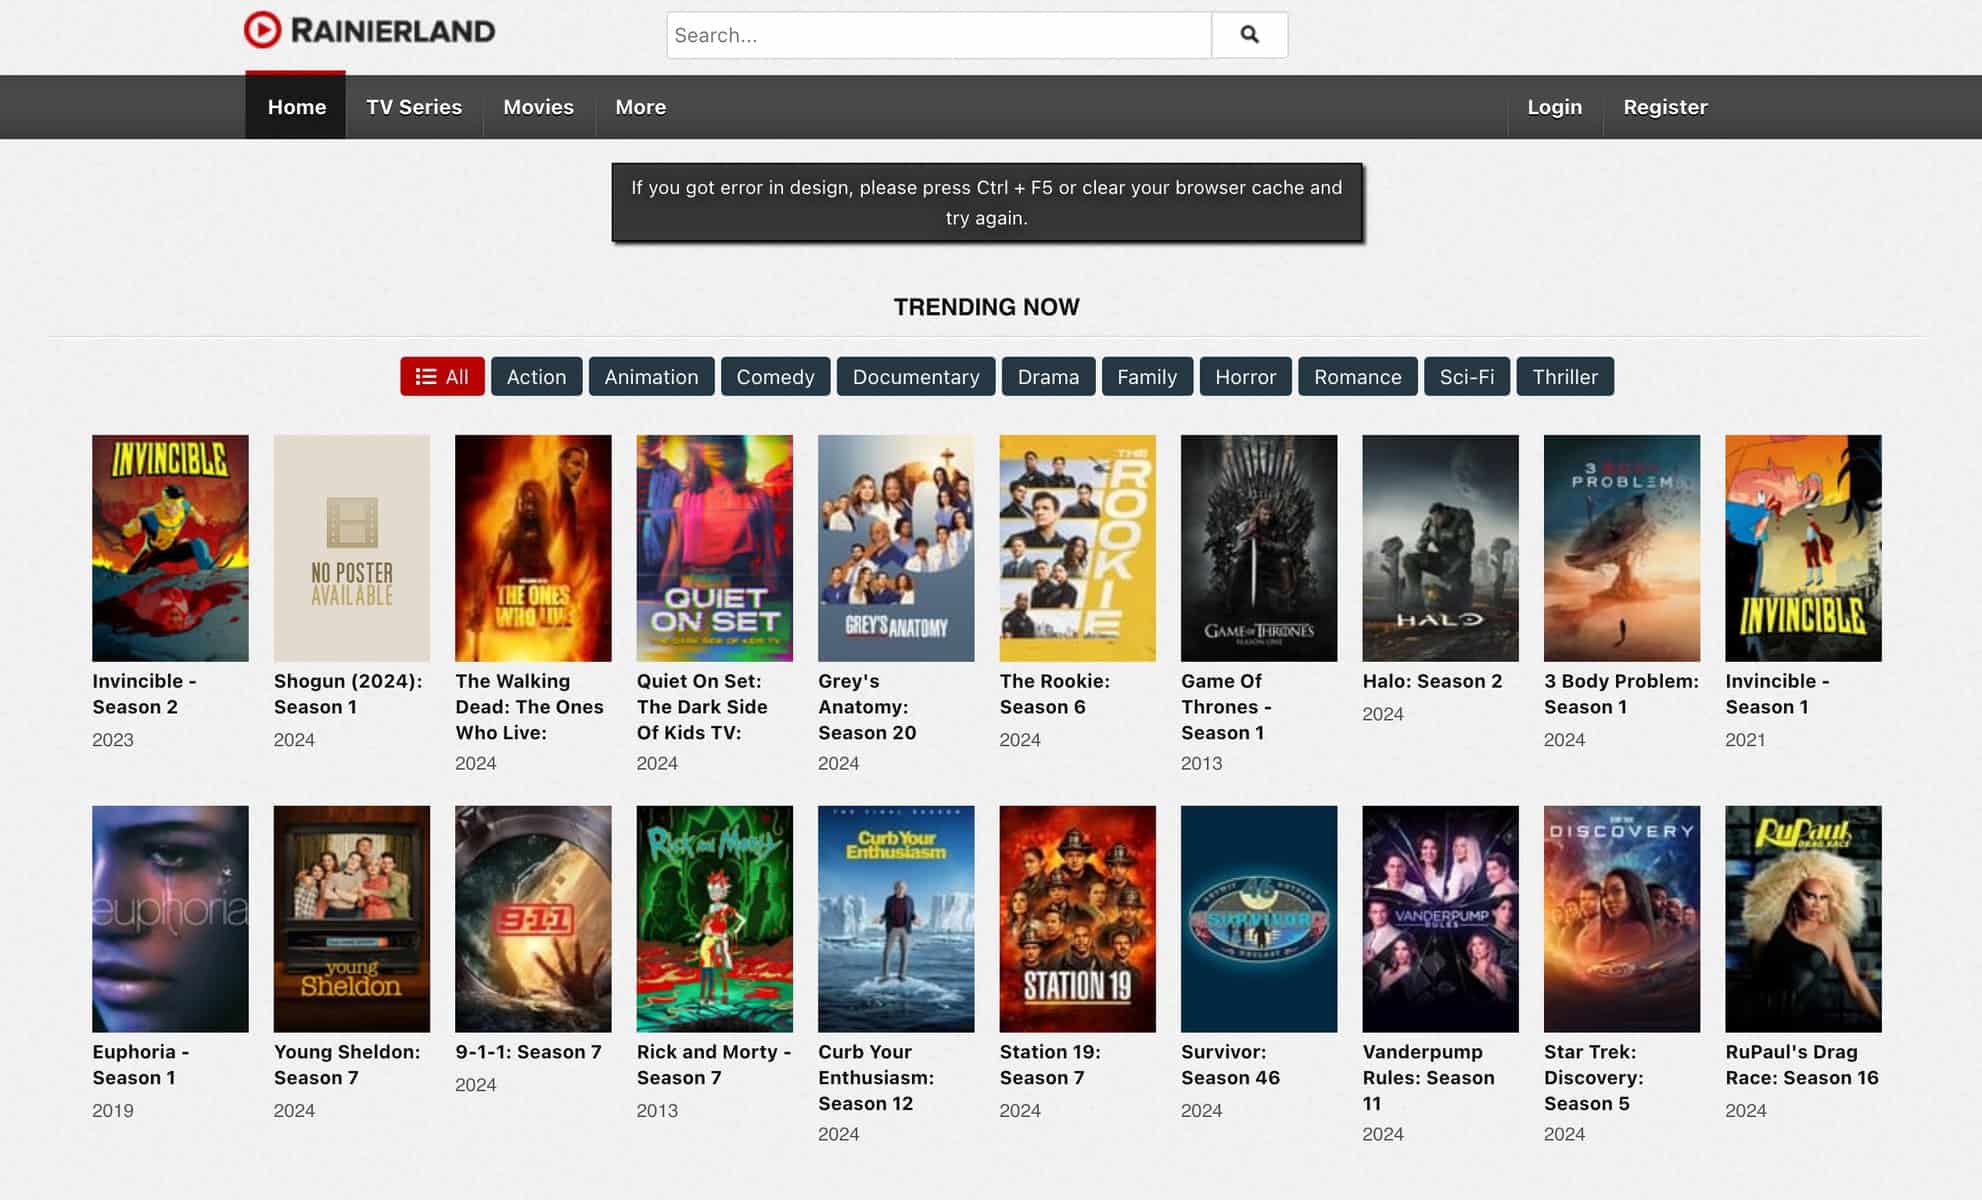
Task: Click Star Trek: Discovery Season 5 title
Action: [1594, 1078]
